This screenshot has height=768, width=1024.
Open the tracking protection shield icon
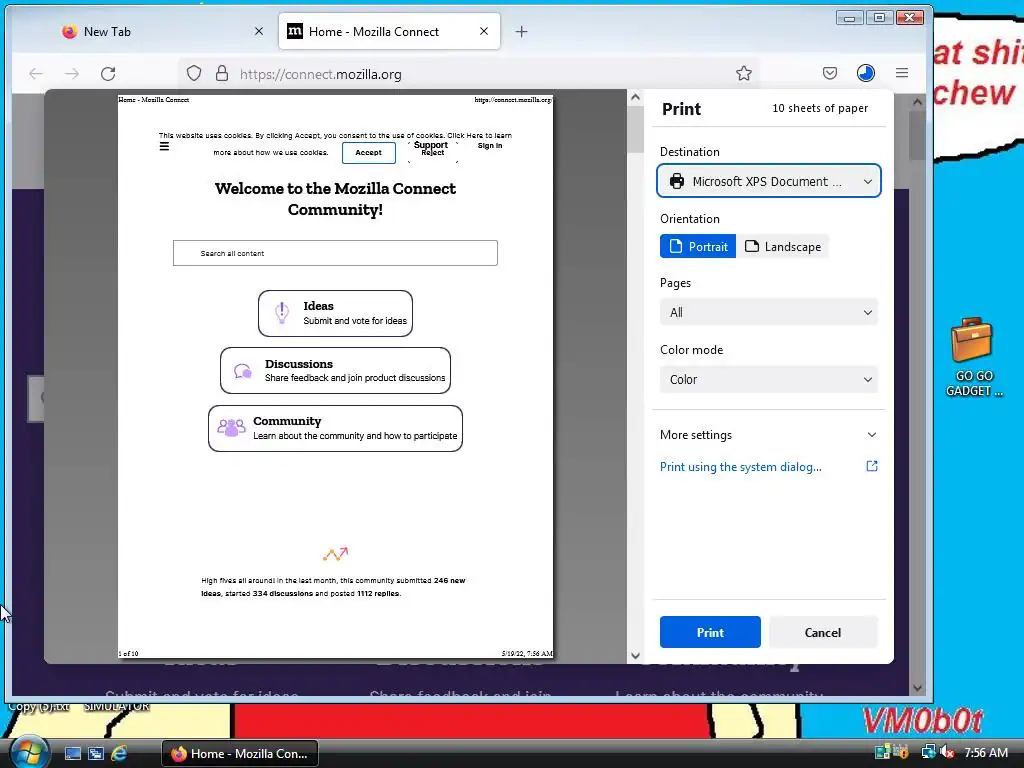click(x=194, y=73)
